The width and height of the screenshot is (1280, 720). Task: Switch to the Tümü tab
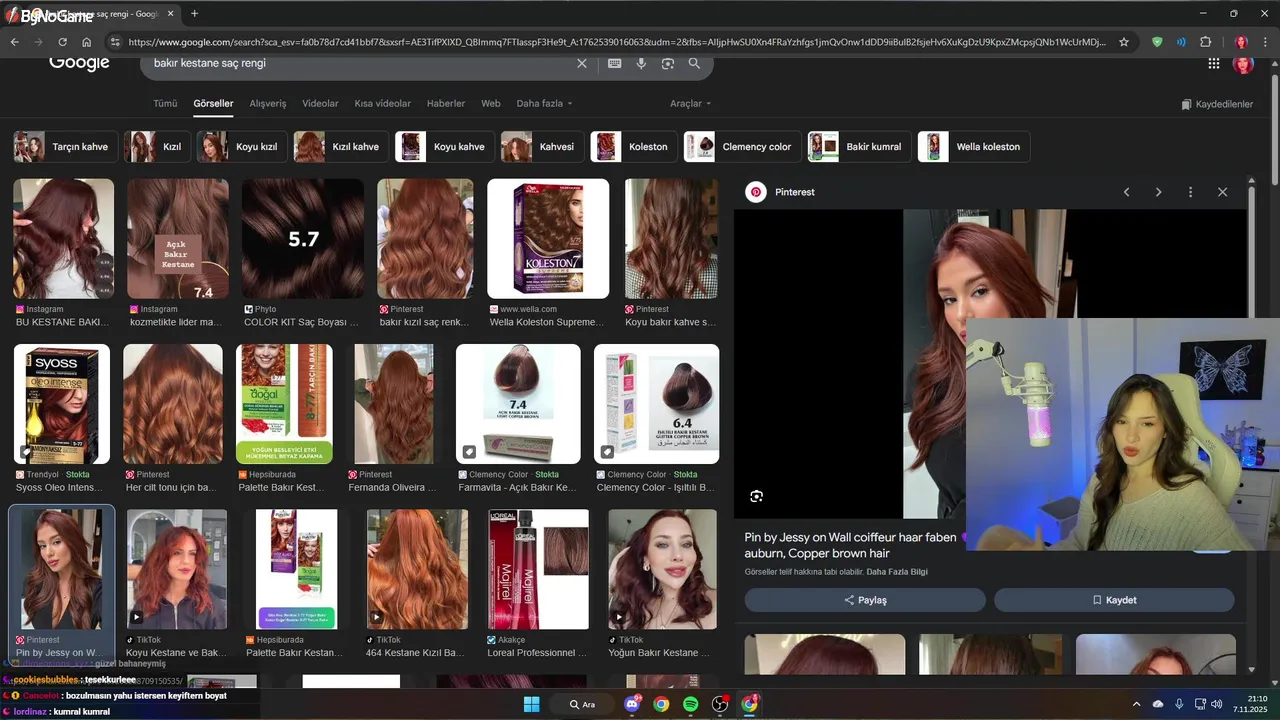tap(165, 104)
